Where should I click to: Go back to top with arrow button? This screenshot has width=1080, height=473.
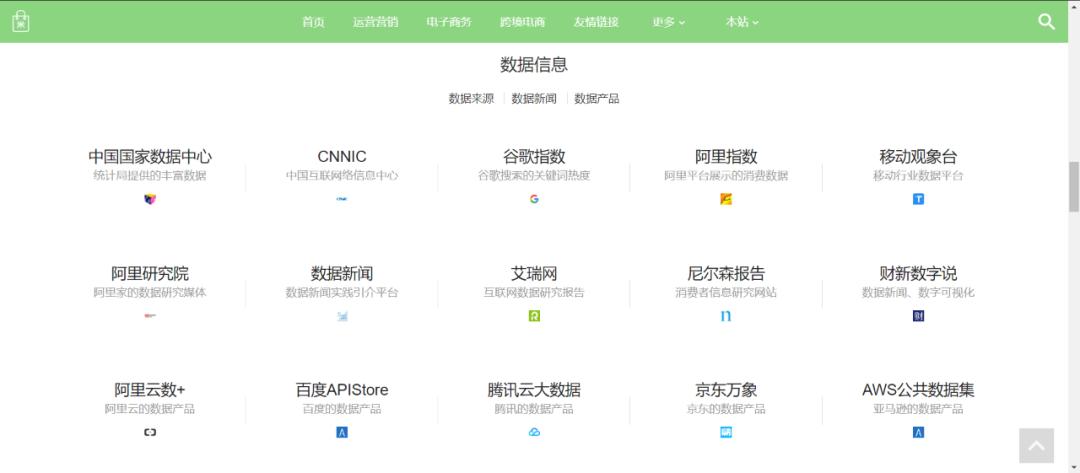1037,445
